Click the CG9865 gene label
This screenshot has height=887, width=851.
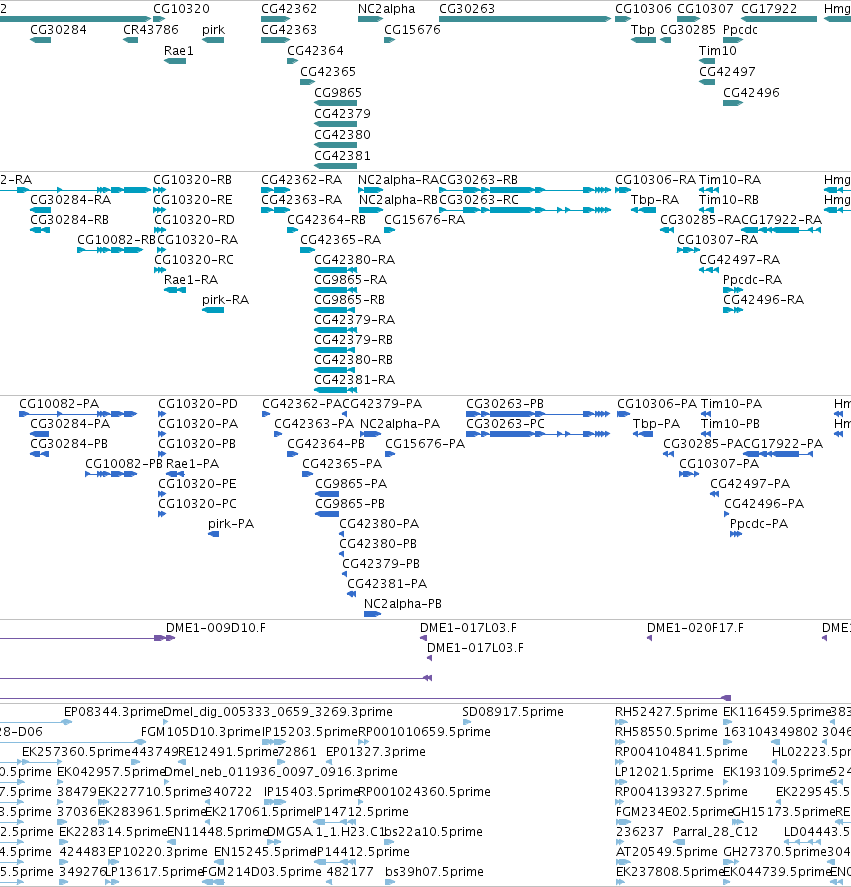click(338, 93)
